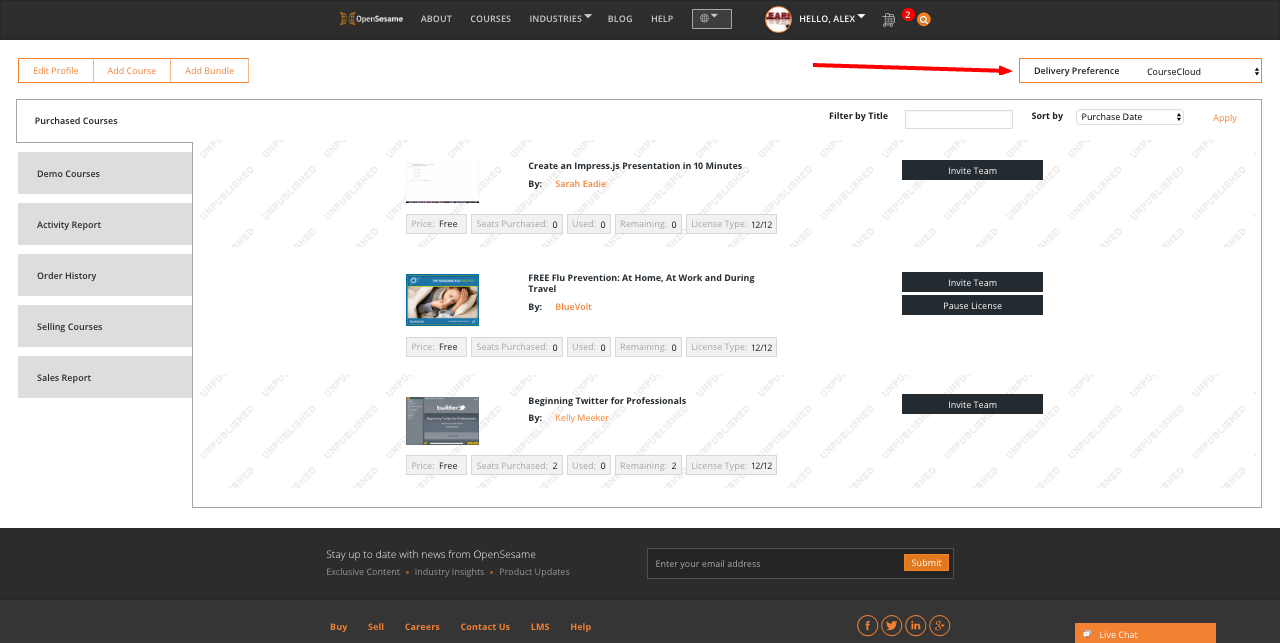The width and height of the screenshot is (1280, 643).
Task: Open the Twitter social icon
Action: tap(892, 626)
